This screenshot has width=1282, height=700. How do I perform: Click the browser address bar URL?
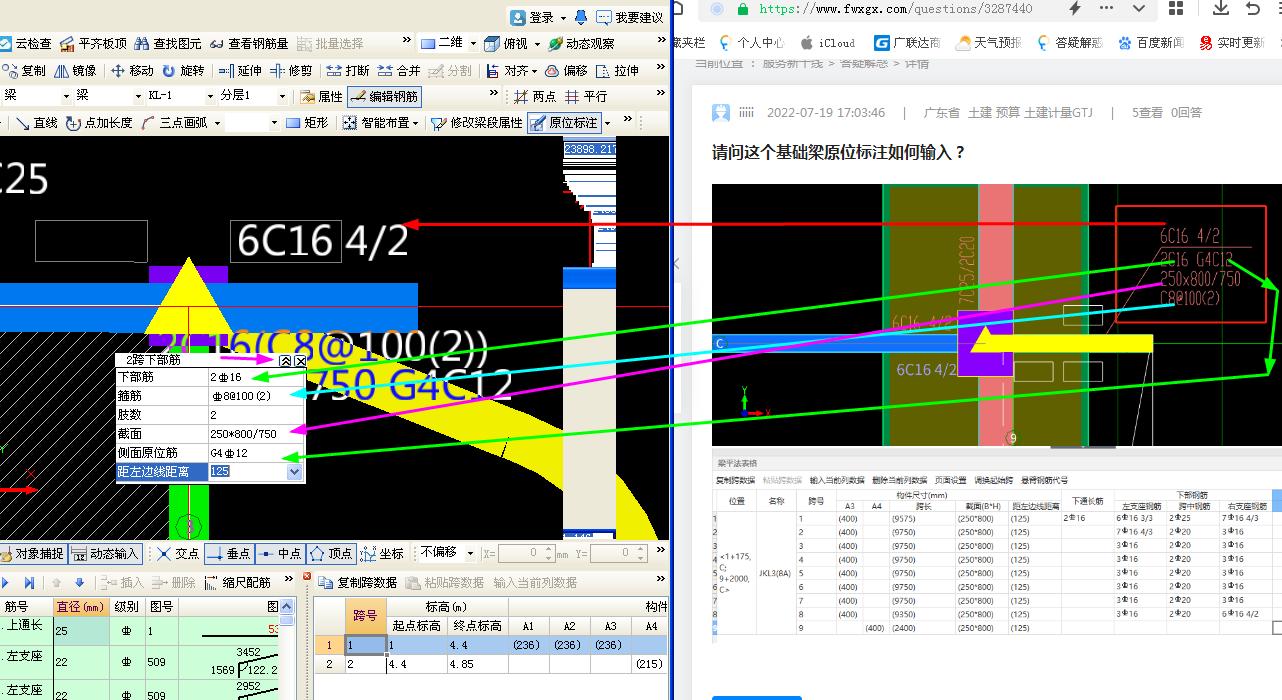pos(896,8)
